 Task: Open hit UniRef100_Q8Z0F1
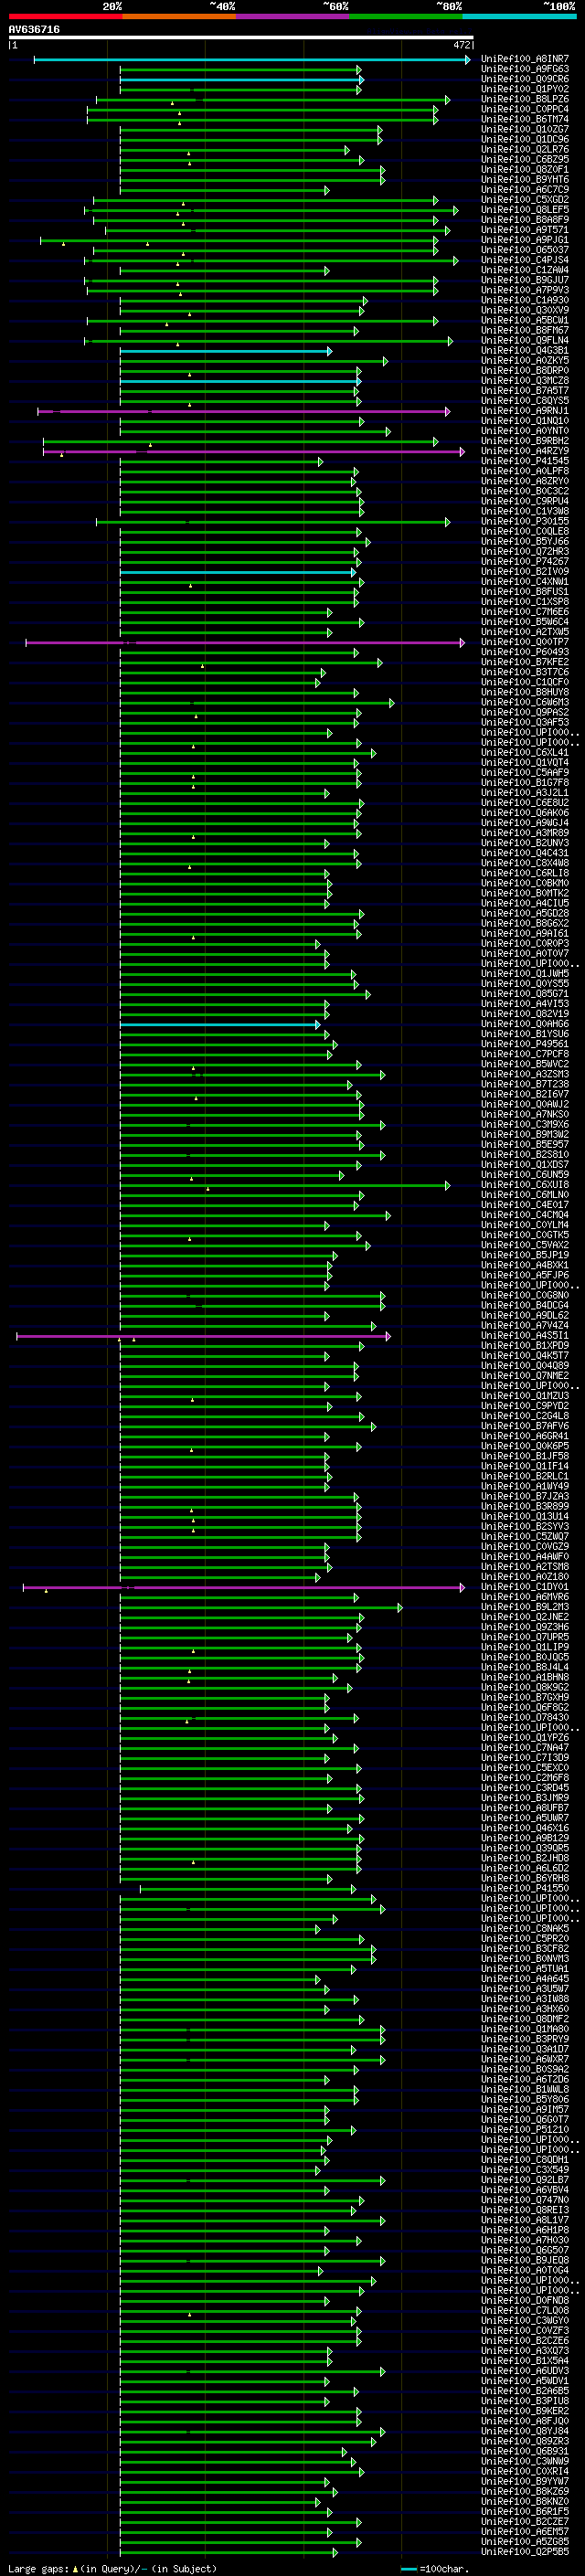point(525,169)
